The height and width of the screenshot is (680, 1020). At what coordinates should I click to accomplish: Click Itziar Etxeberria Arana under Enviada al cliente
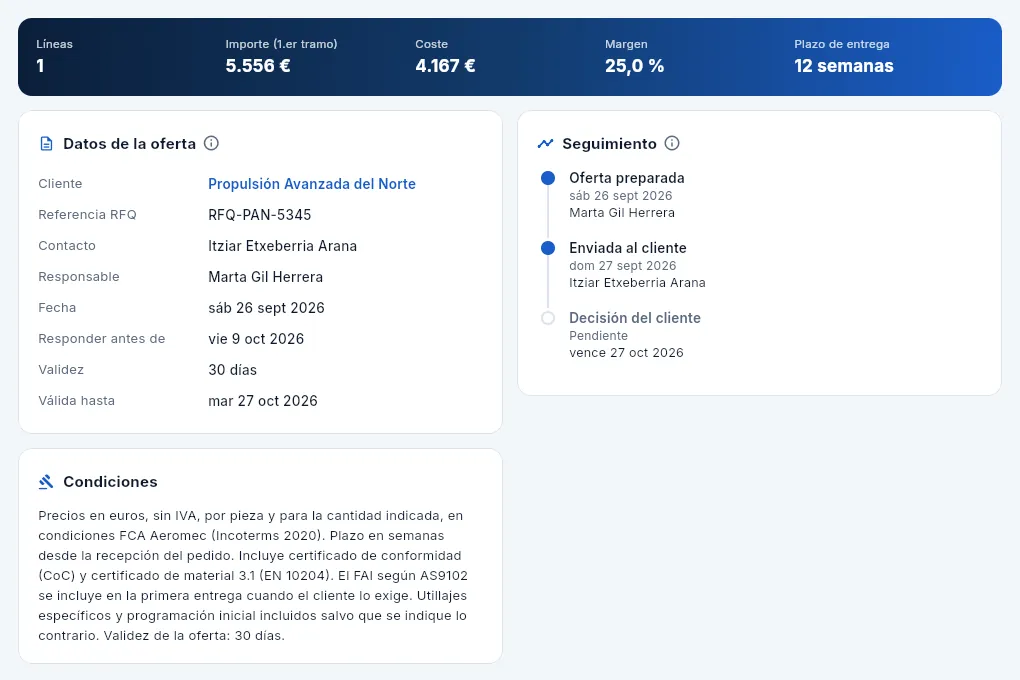coord(637,283)
